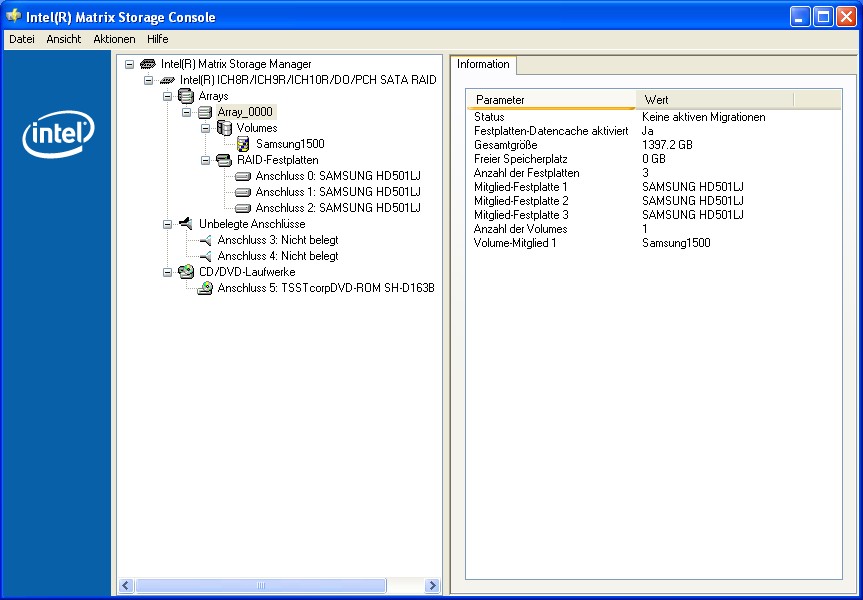Image resolution: width=863 pixels, height=600 pixels.
Task: Select the Array_0000 tree label
Action: [x=245, y=112]
